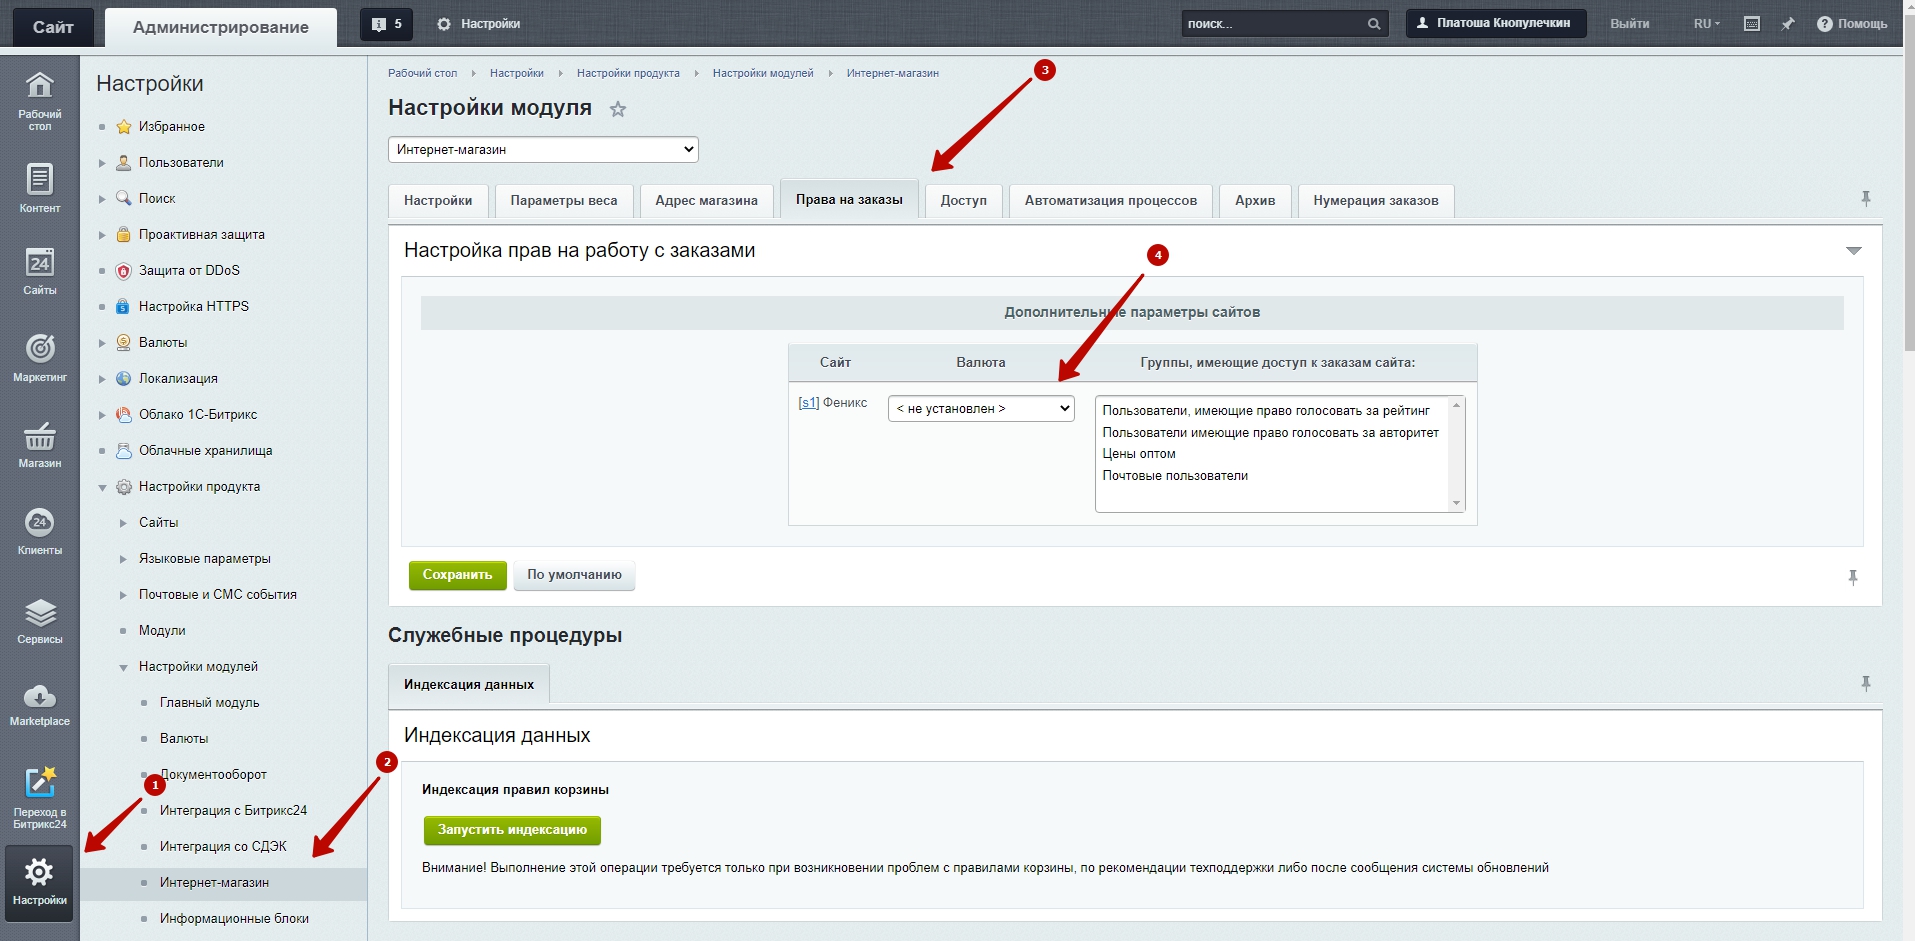The image size is (1915, 941).
Task: Click the Выйти logout link
Action: pyautogui.click(x=1630, y=24)
